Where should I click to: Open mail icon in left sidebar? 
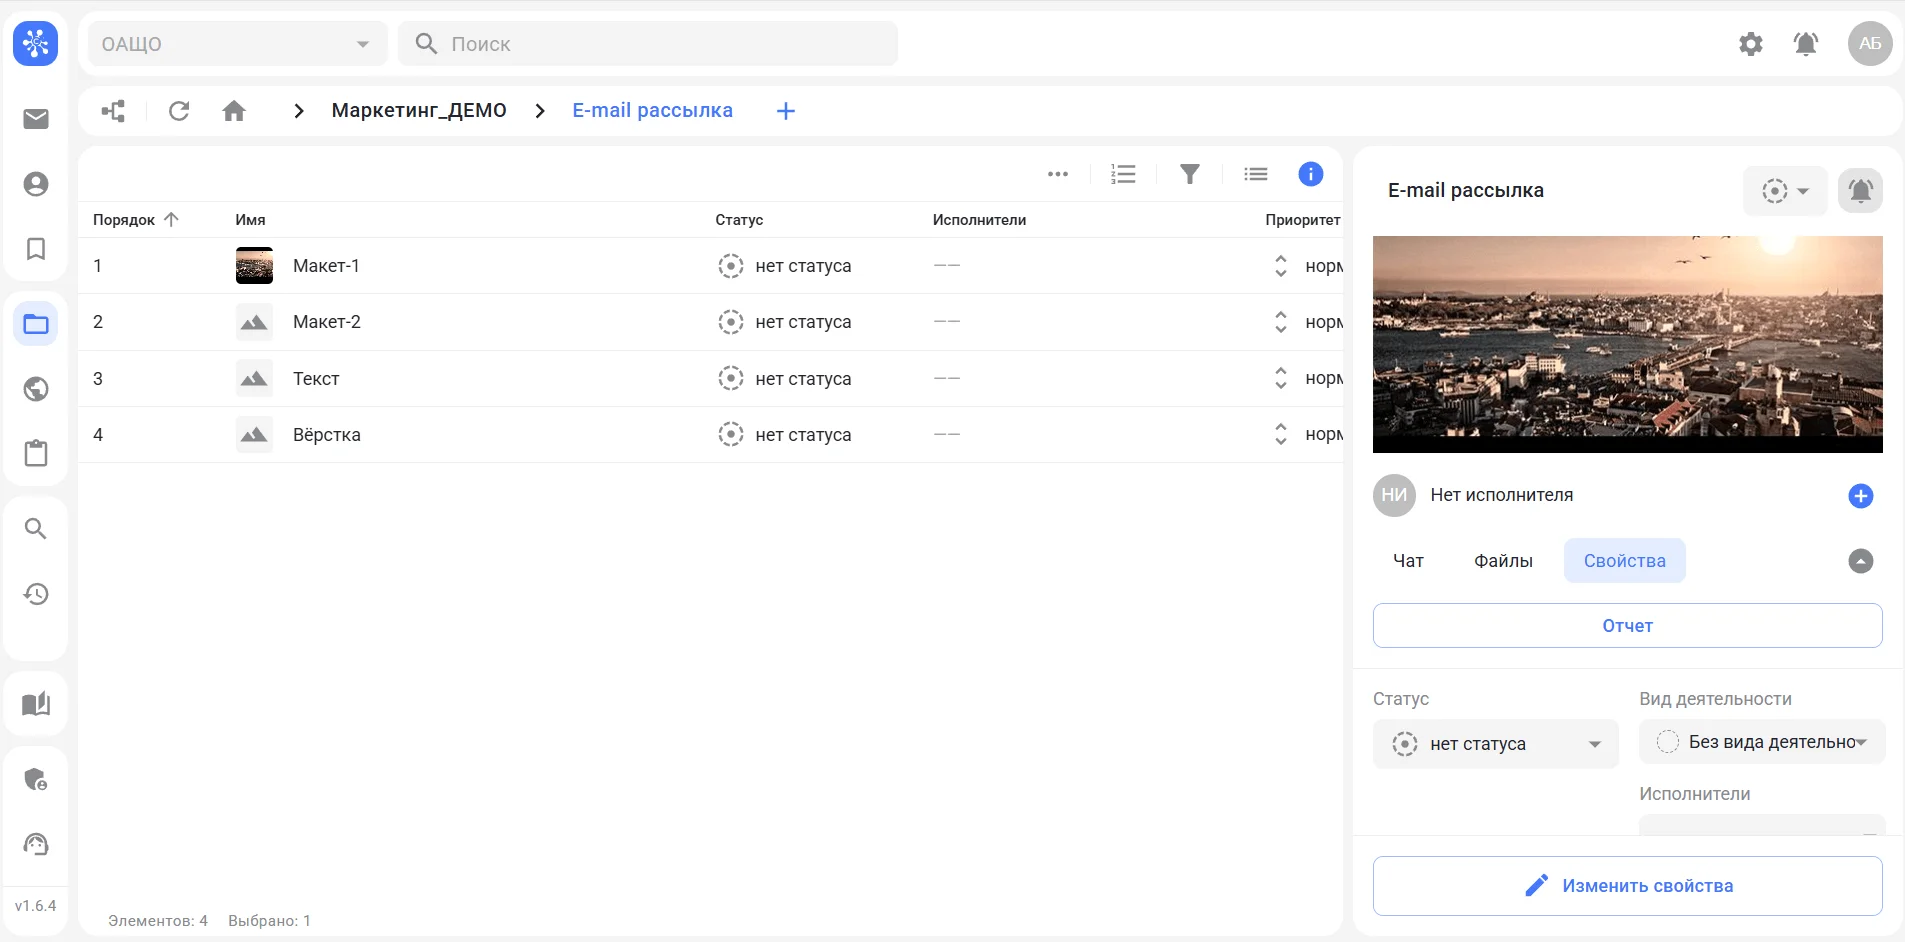tap(36, 119)
